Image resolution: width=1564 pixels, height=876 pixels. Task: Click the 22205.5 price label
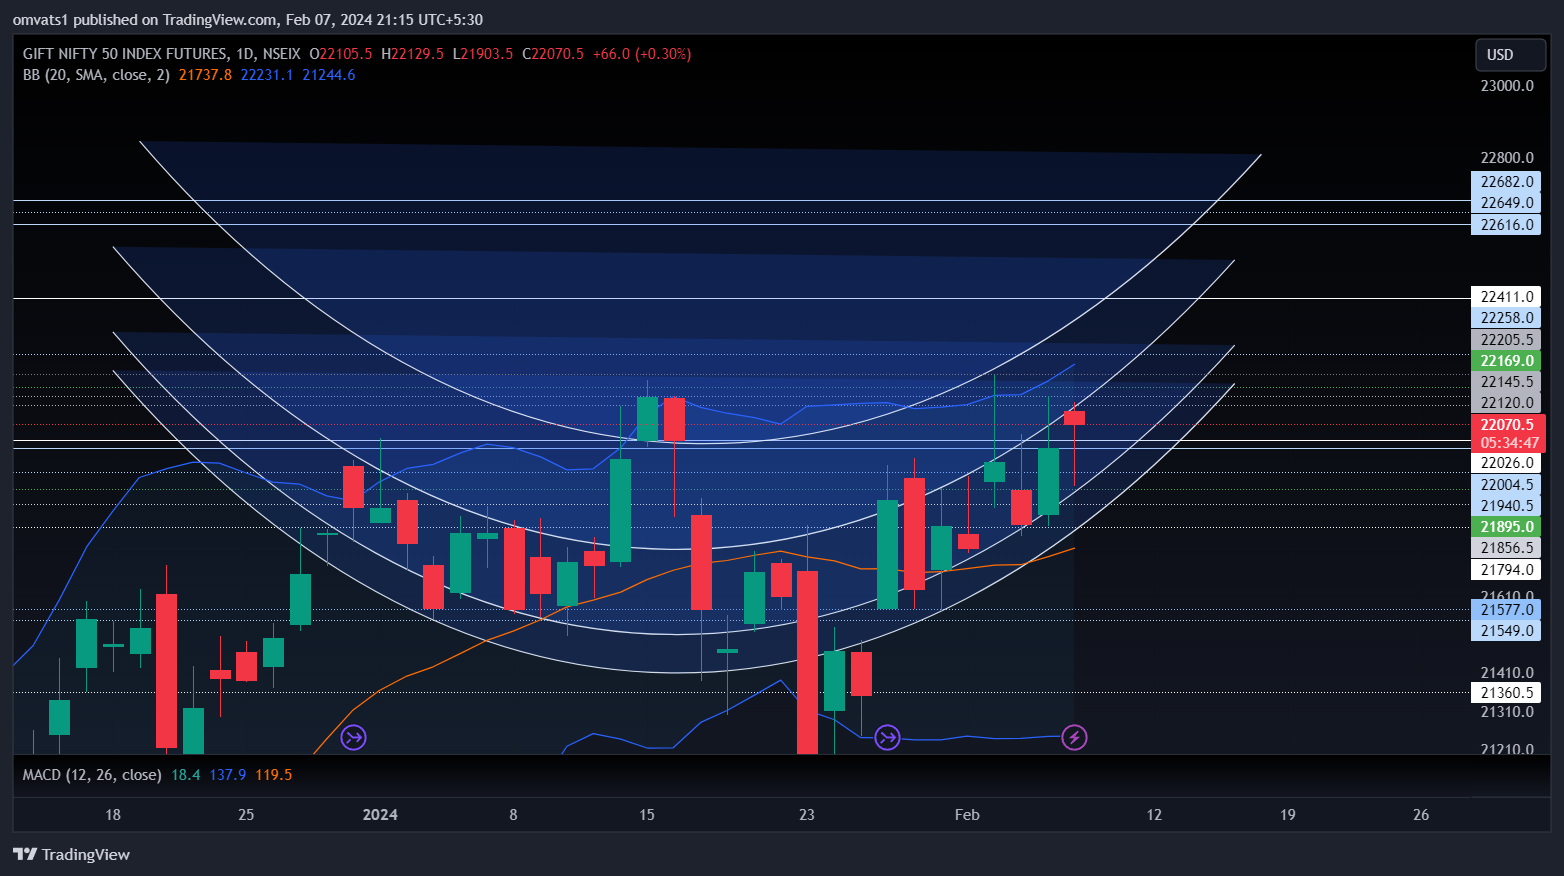click(x=1506, y=340)
